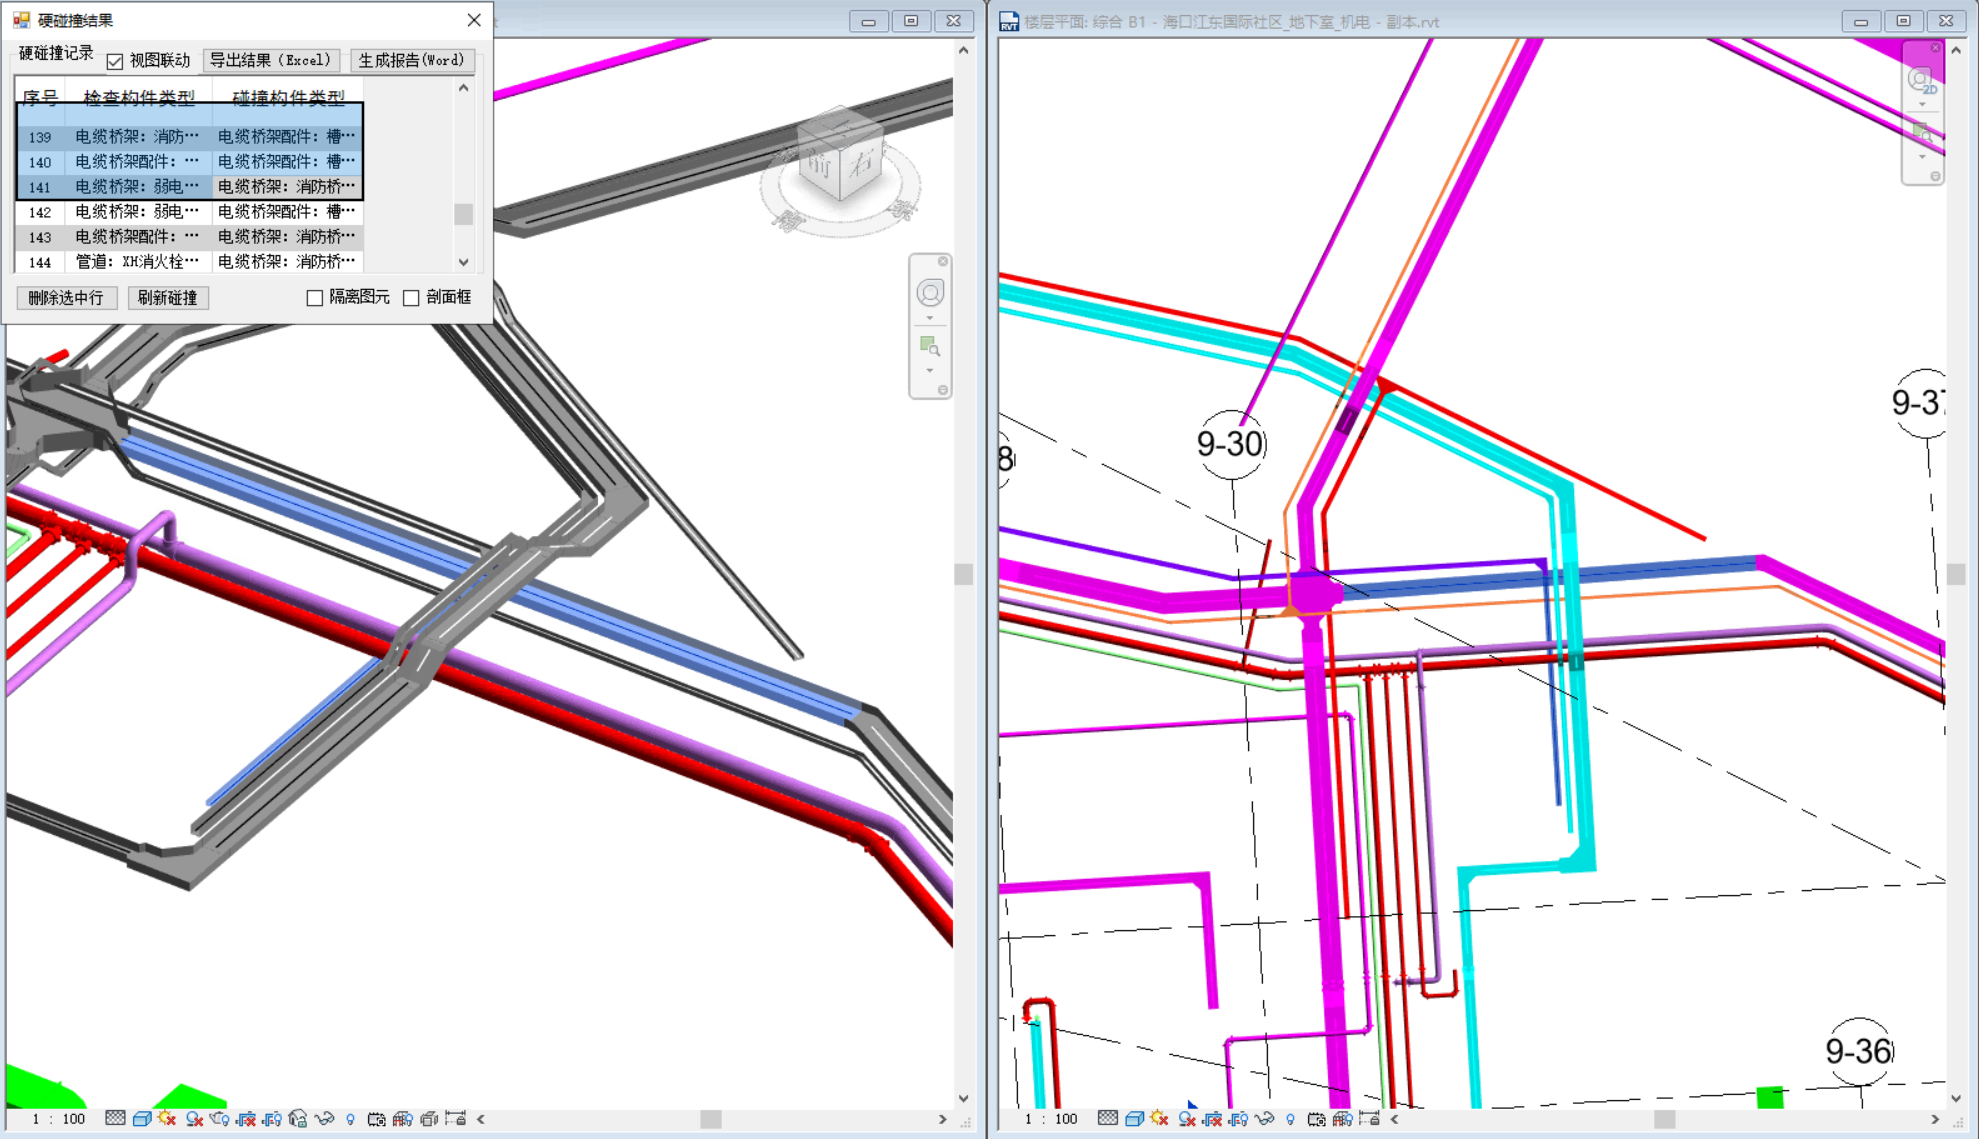Screen dimensions: 1979x1139
Task: Select collision row 139
Action: point(190,137)
